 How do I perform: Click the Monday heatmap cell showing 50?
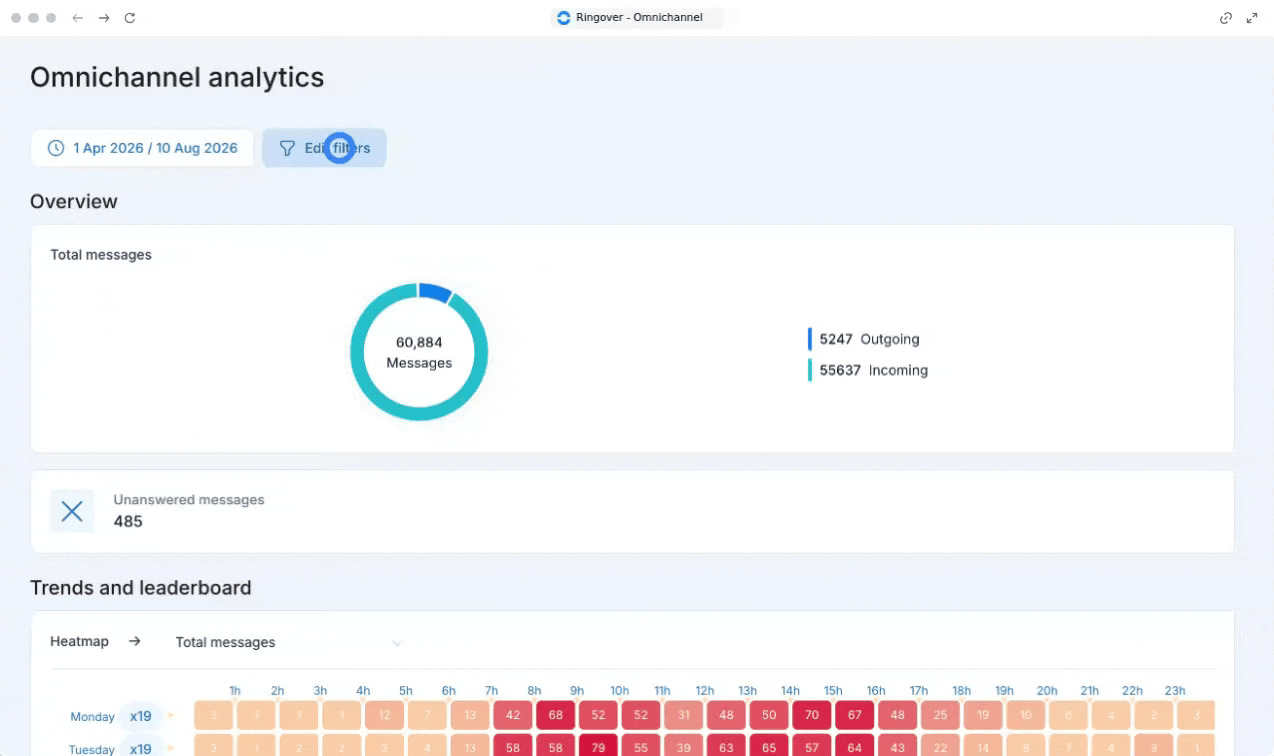tap(769, 715)
